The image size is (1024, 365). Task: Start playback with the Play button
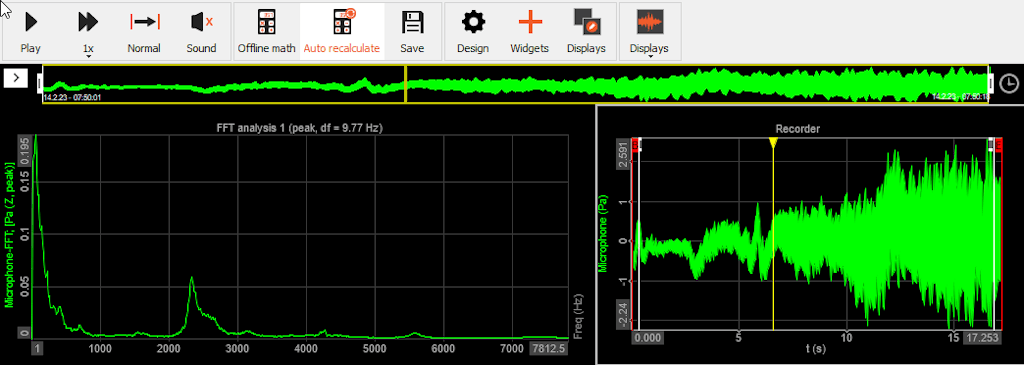pyautogui.click(x=31, y=31)
